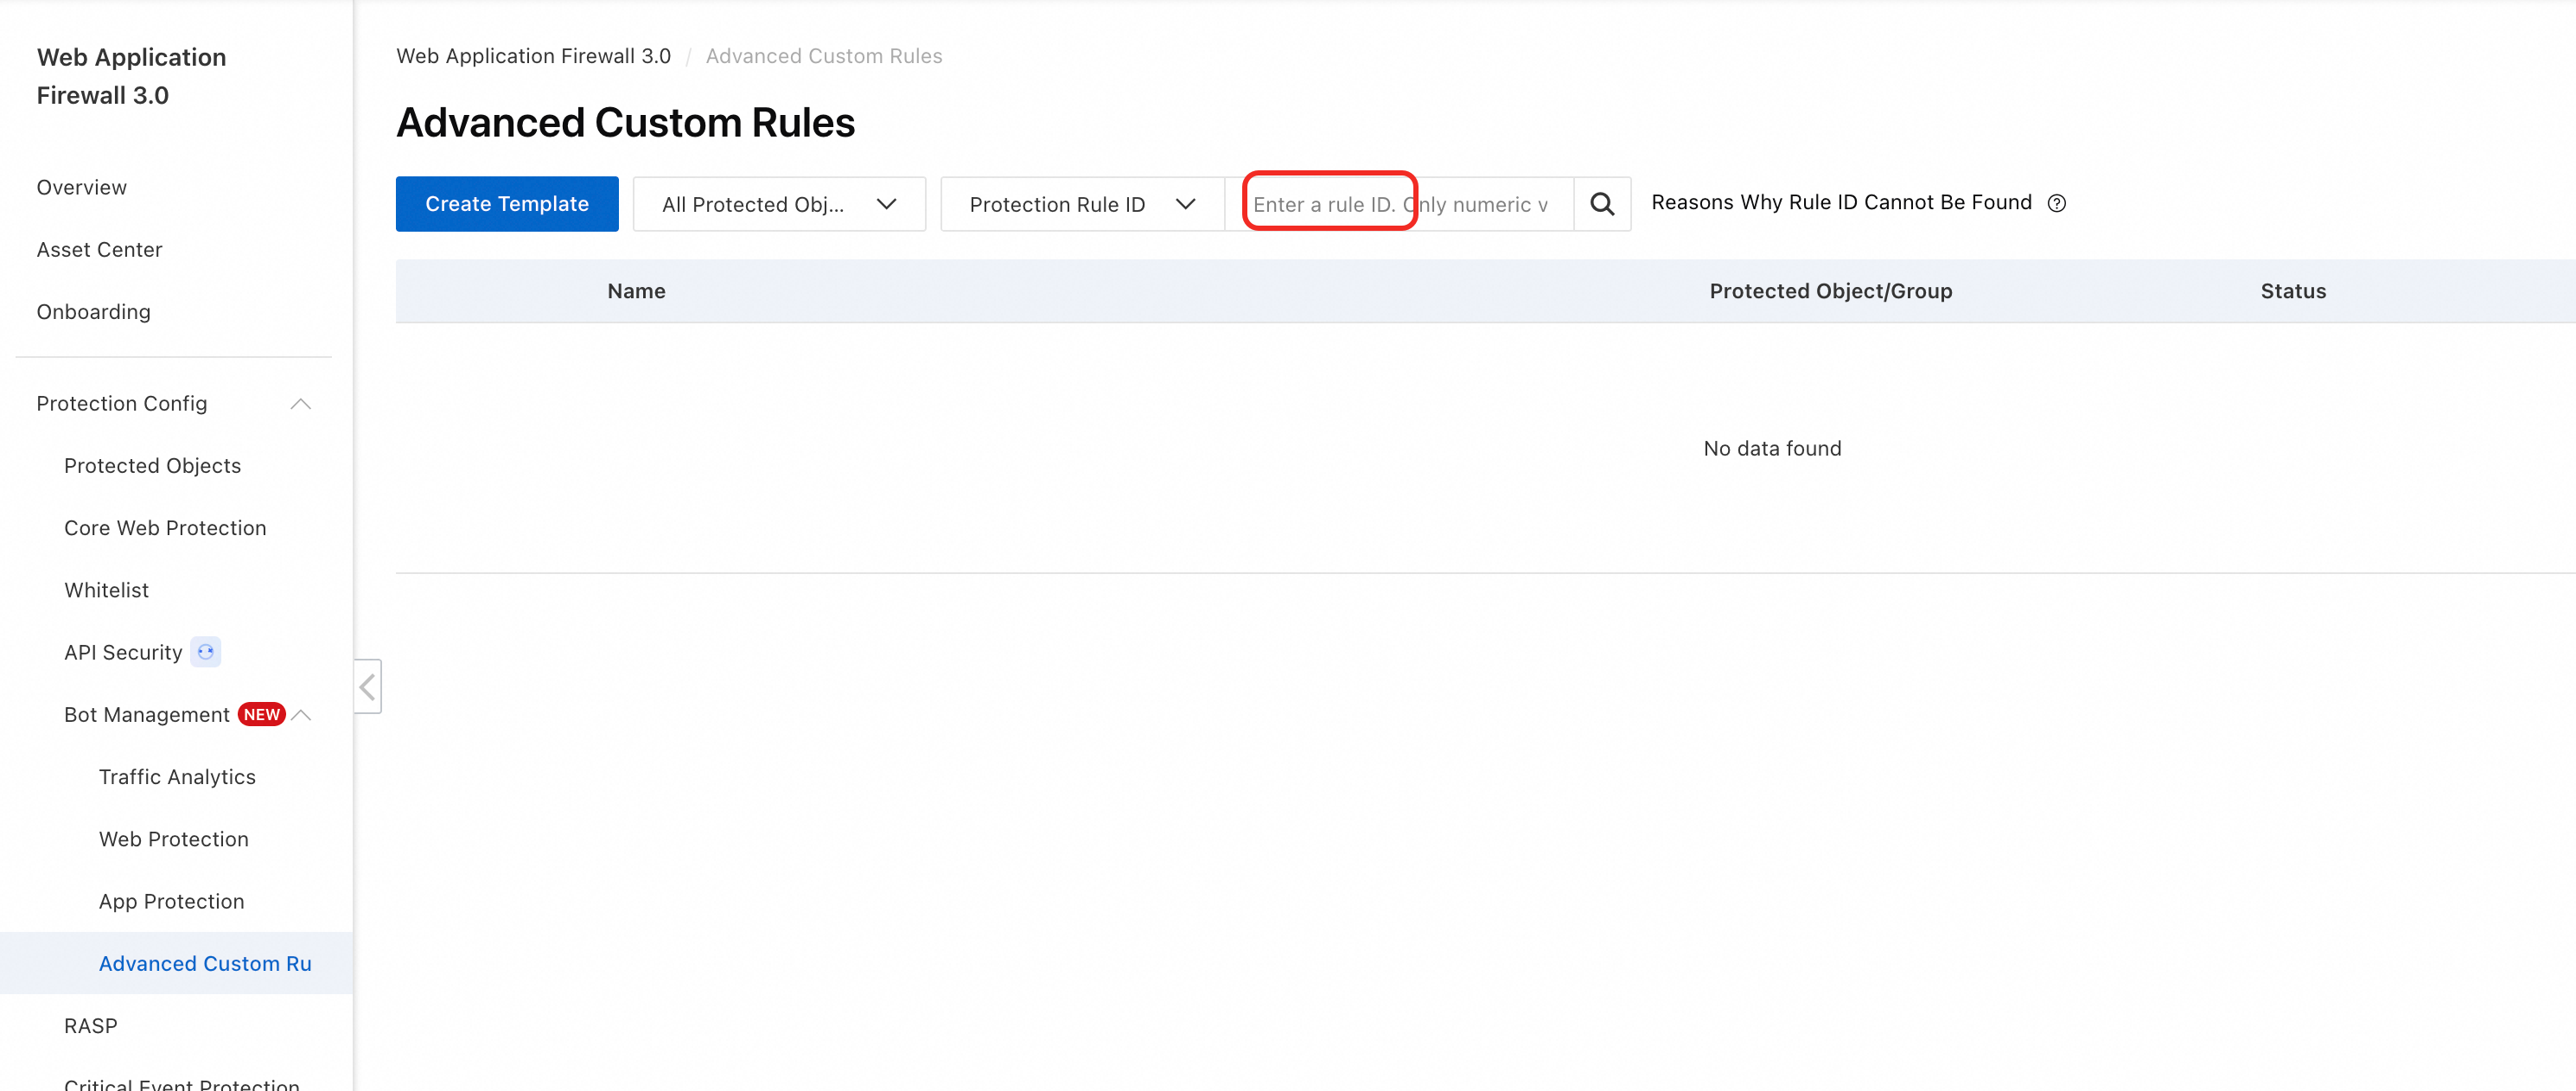The width and height of the screenshot is (2576, 1091).
Task: Open the API Security page
Action: 124,653
